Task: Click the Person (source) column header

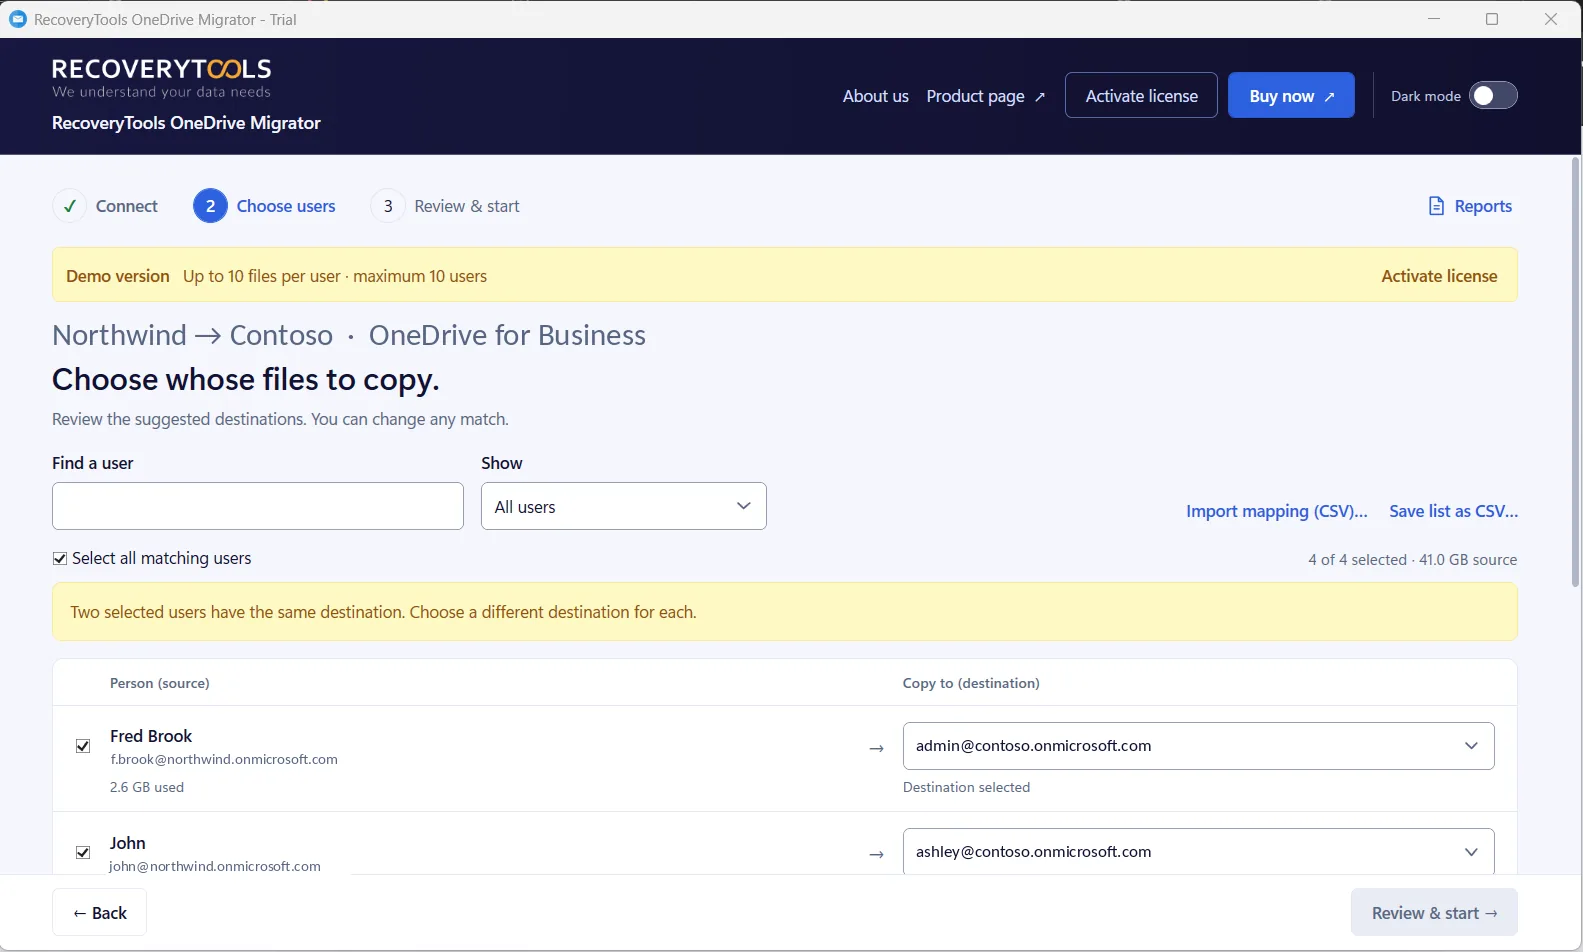Action: (160, 683)
